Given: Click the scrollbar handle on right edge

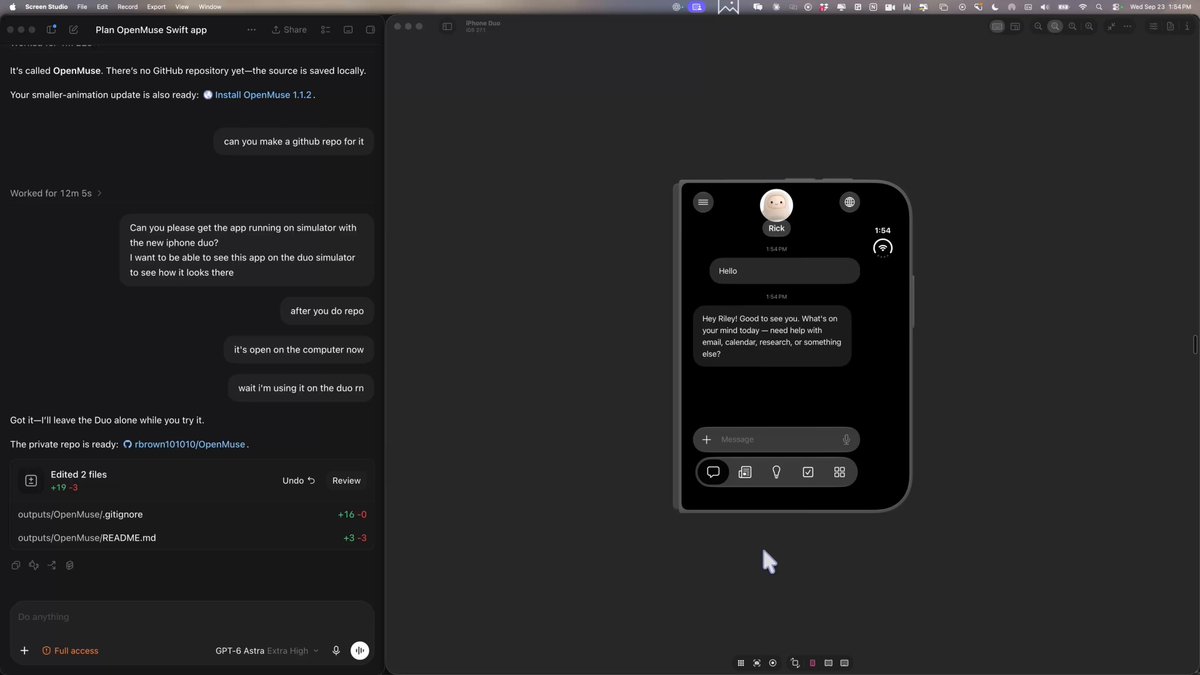Looking at the screenshot, I should (x=1196, y=345).
